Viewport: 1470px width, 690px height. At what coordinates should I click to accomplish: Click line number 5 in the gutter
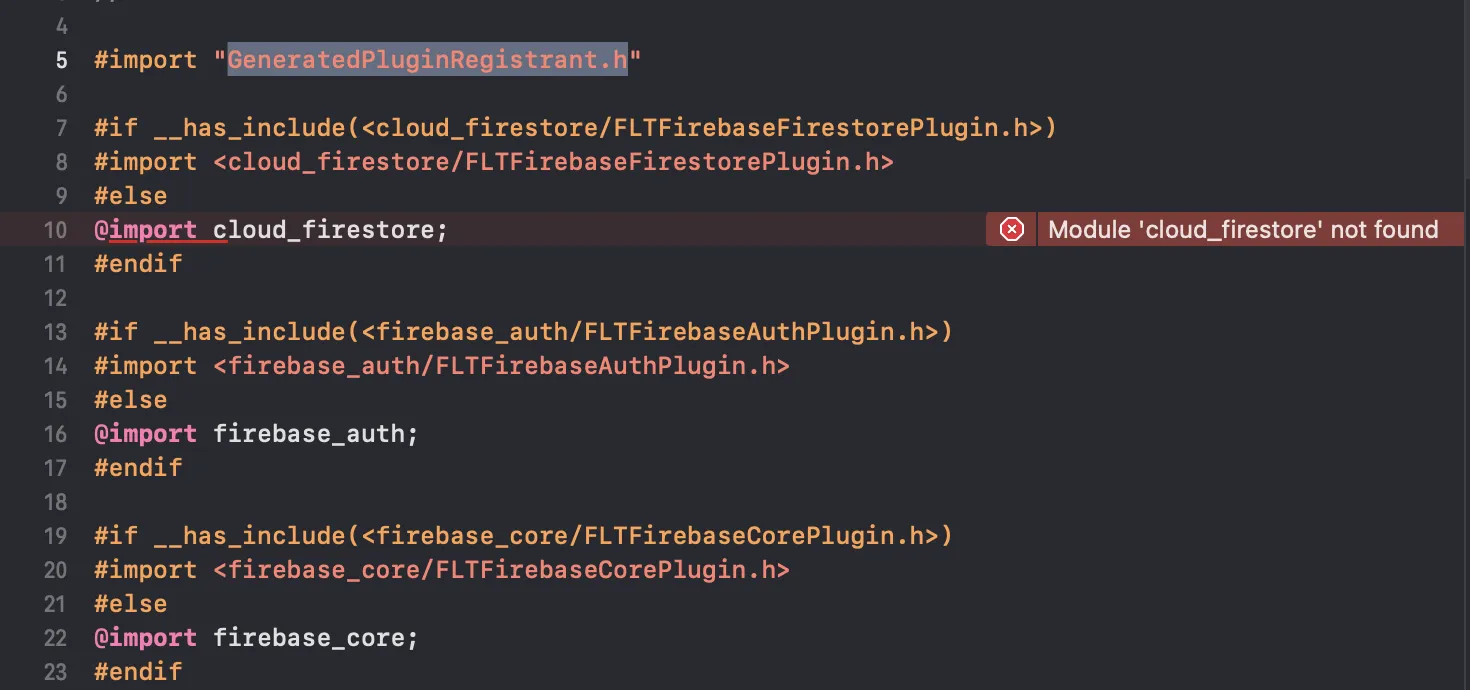(x=62, y=60)
